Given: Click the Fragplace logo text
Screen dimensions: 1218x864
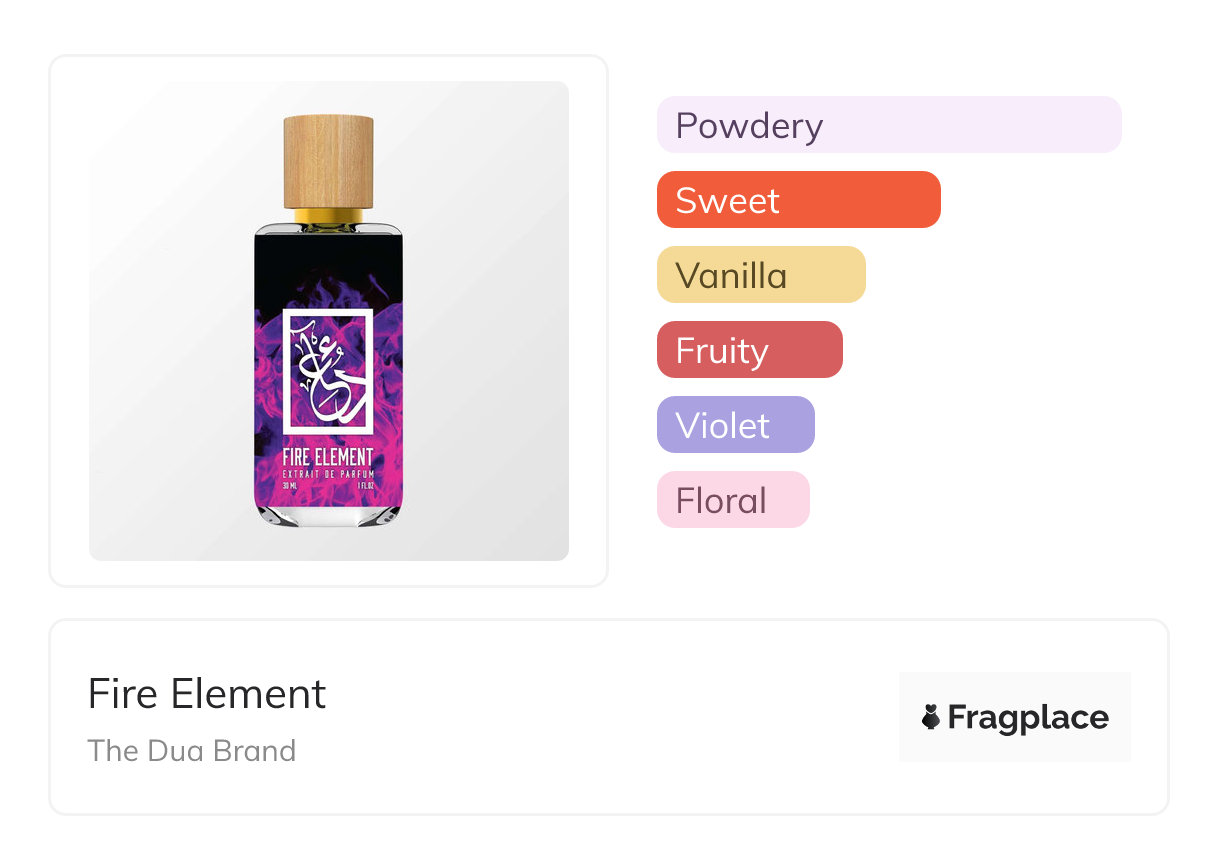Looking at the screenshot, I should click(1028, 717).
